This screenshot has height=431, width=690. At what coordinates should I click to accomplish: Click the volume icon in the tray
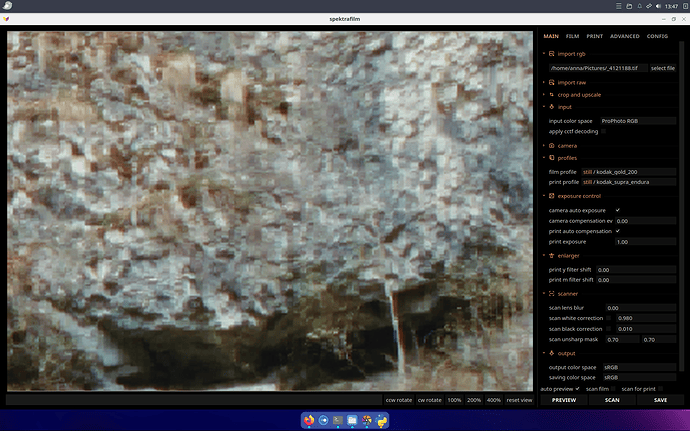(x=658, y=6)
